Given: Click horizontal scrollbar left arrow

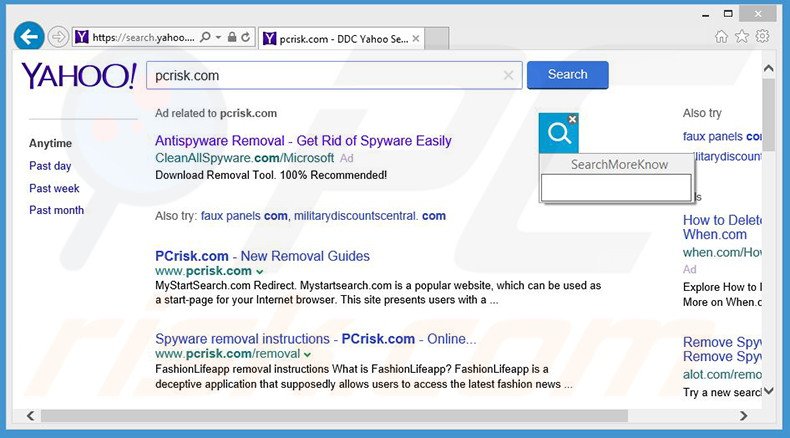Looking at the screenshot, I should pyautogui.click(x=31, y=415).
